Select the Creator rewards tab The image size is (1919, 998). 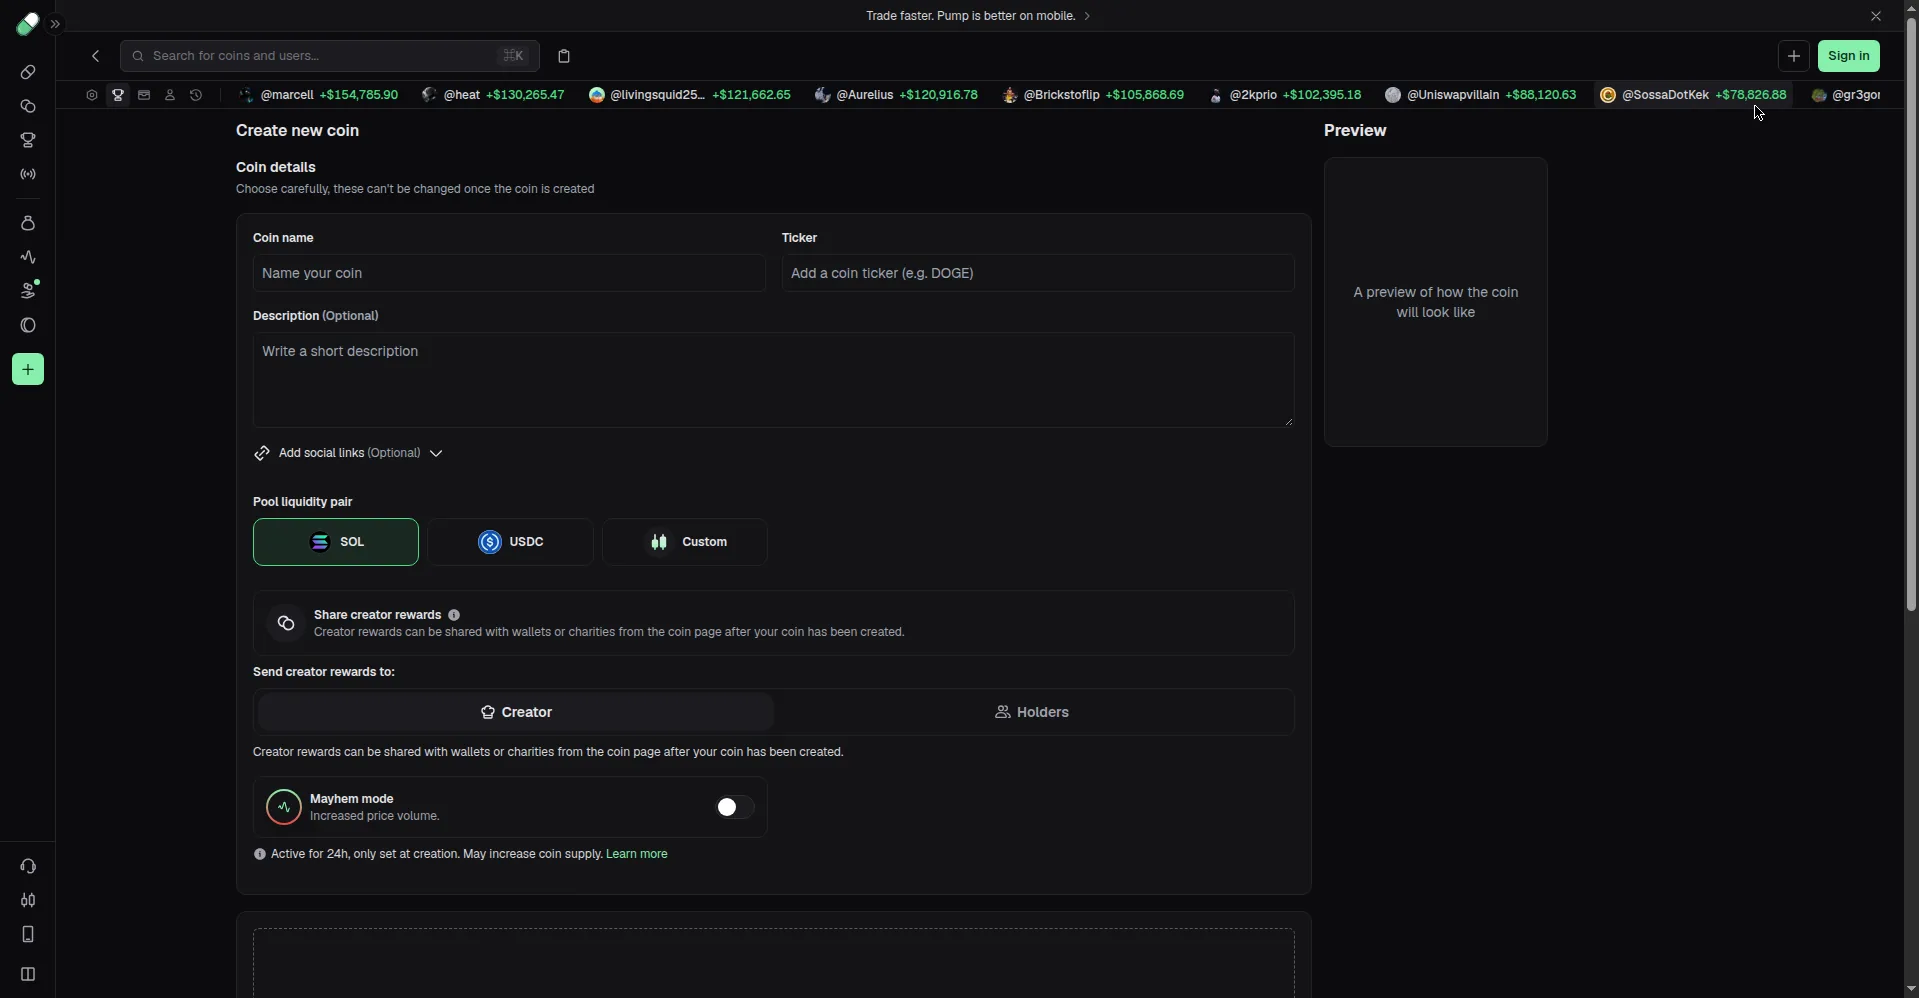(x=516, y=712)
